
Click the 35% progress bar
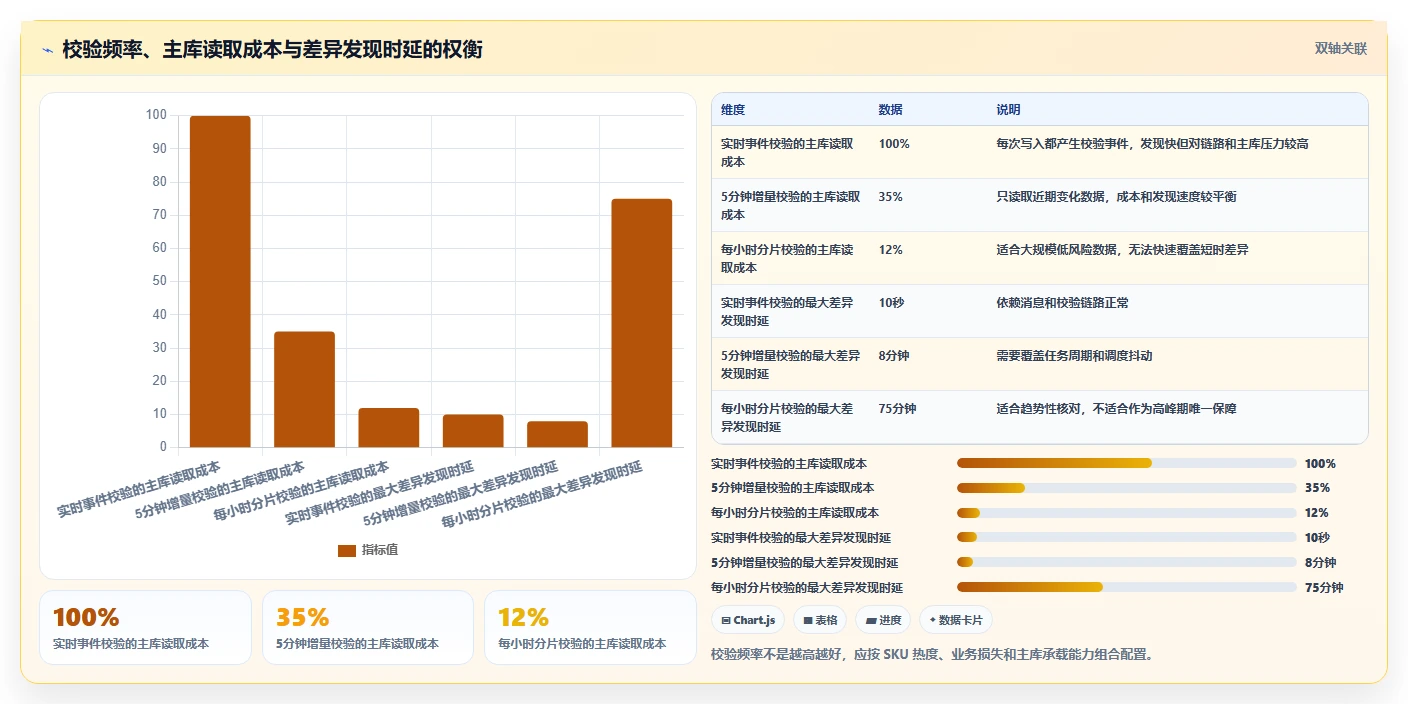tap(1127, 488)
